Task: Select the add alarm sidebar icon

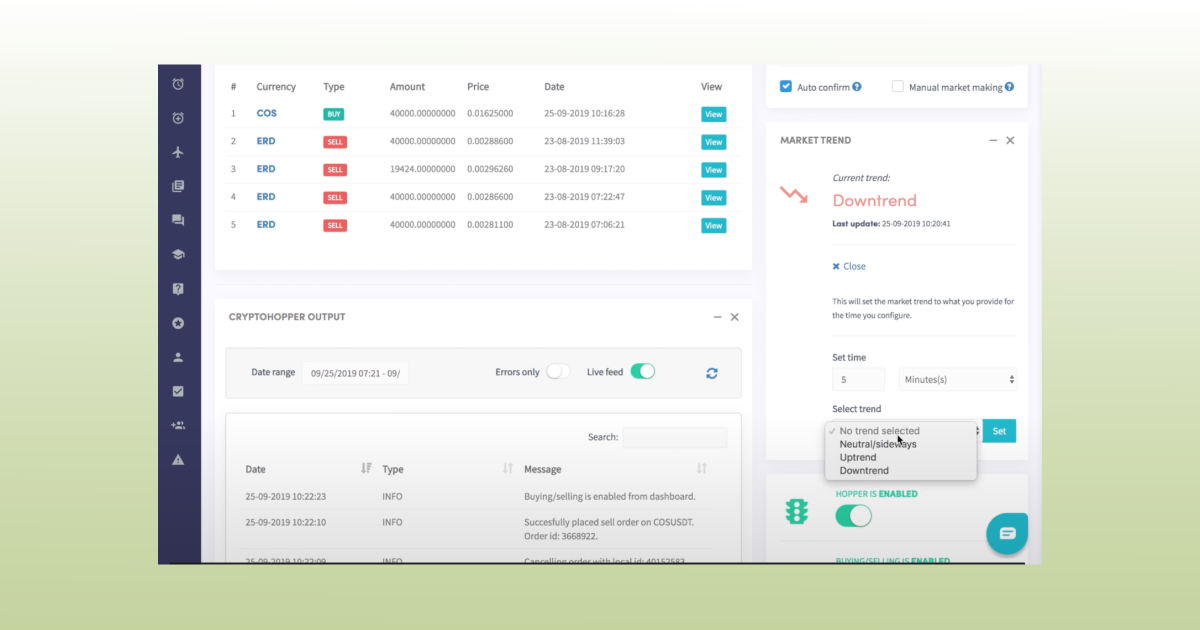Action: (x=178, y=118)
